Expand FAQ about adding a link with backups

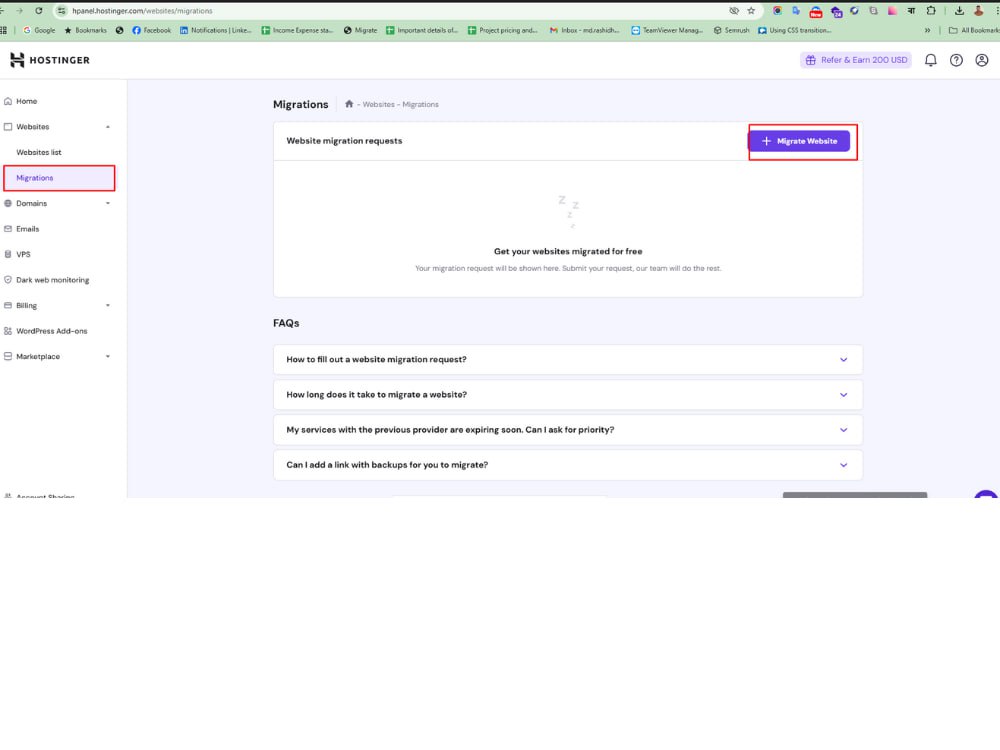click(568, 465)
